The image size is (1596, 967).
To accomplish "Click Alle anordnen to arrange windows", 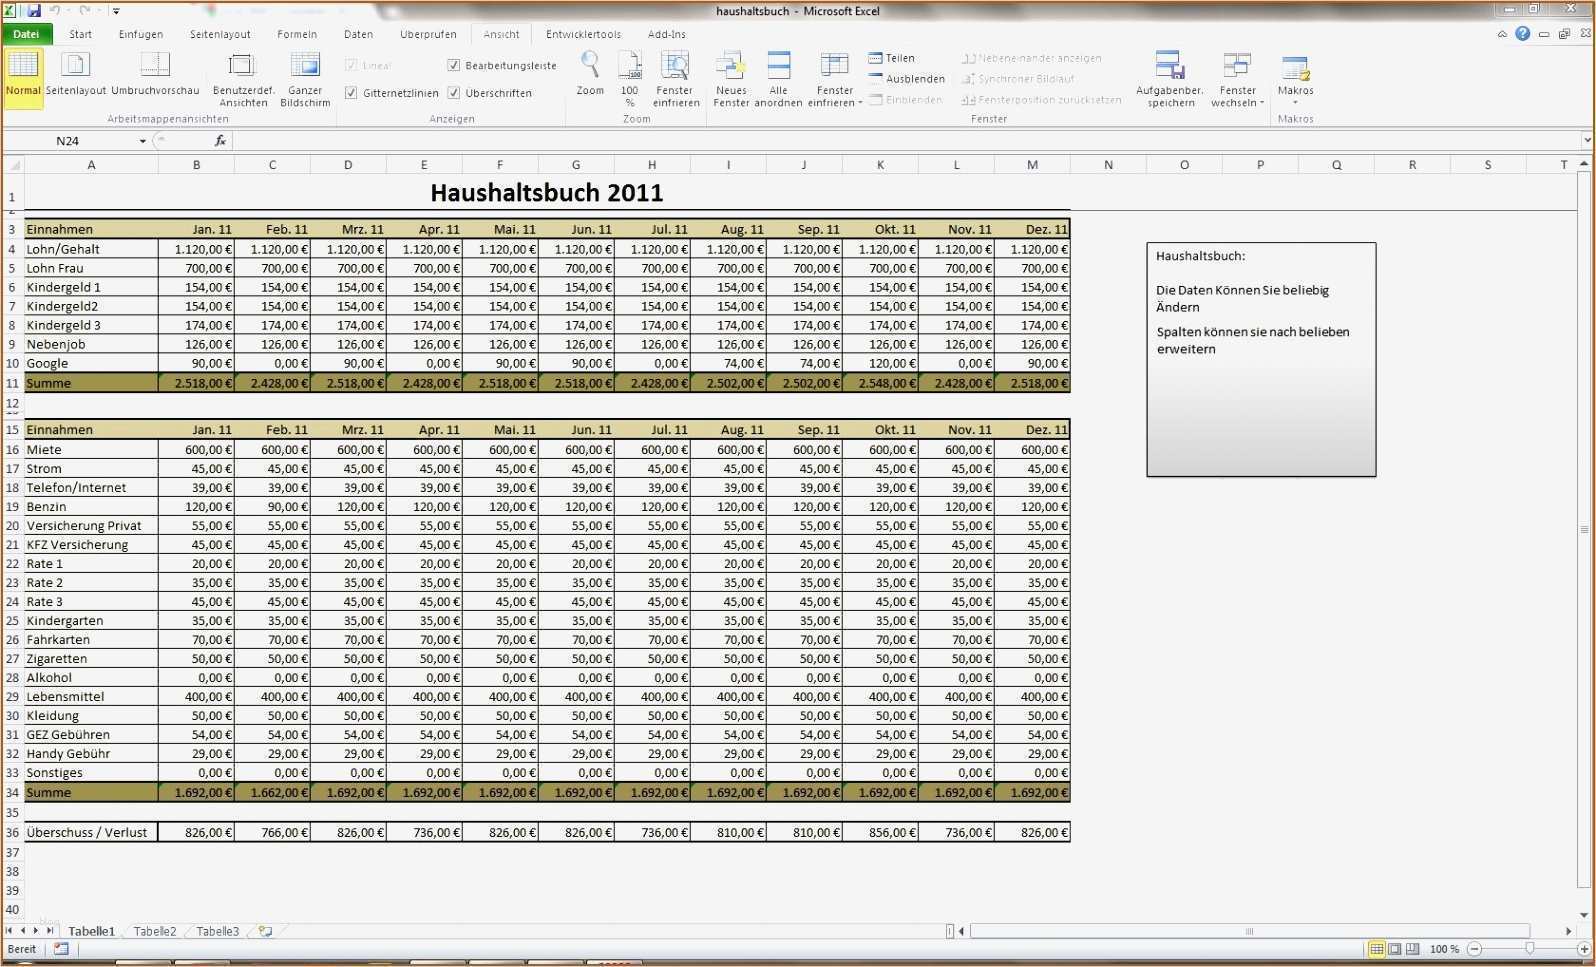I will click(x=778, y=67).
